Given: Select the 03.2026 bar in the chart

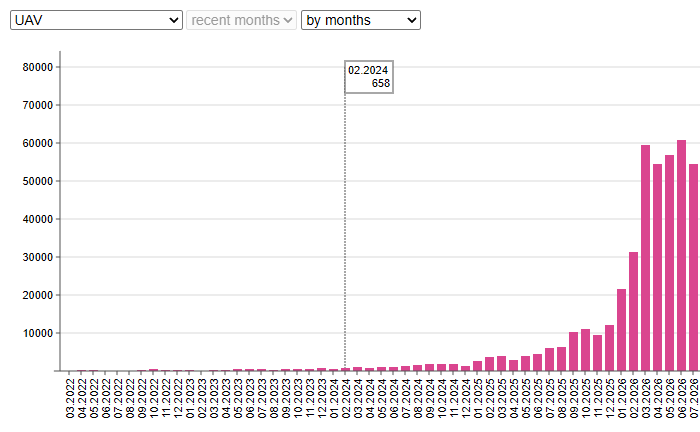Looking at the screenshot, I should (646, 258).
